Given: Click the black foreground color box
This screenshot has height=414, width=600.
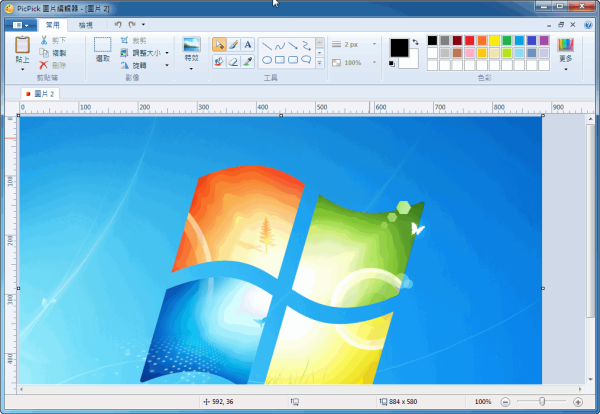Looking at the screenshot, I should pos(399,48).
